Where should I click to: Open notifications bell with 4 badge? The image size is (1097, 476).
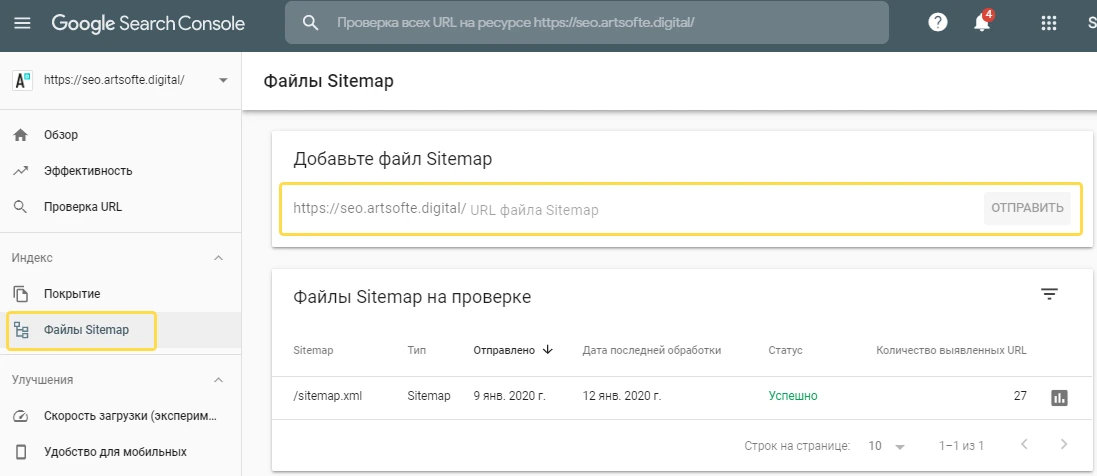pos(982,22)
